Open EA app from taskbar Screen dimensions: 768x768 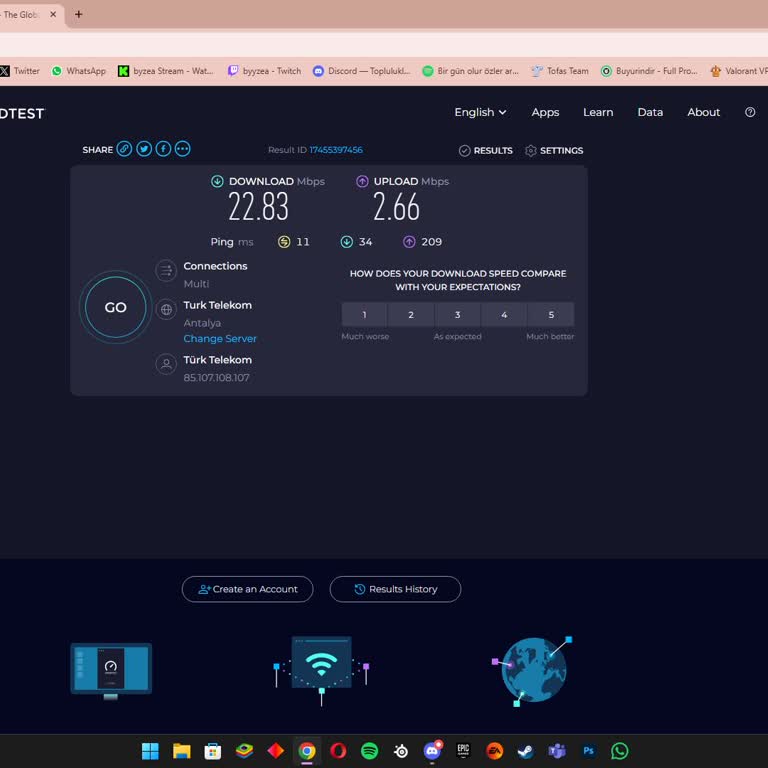(495, 750)
